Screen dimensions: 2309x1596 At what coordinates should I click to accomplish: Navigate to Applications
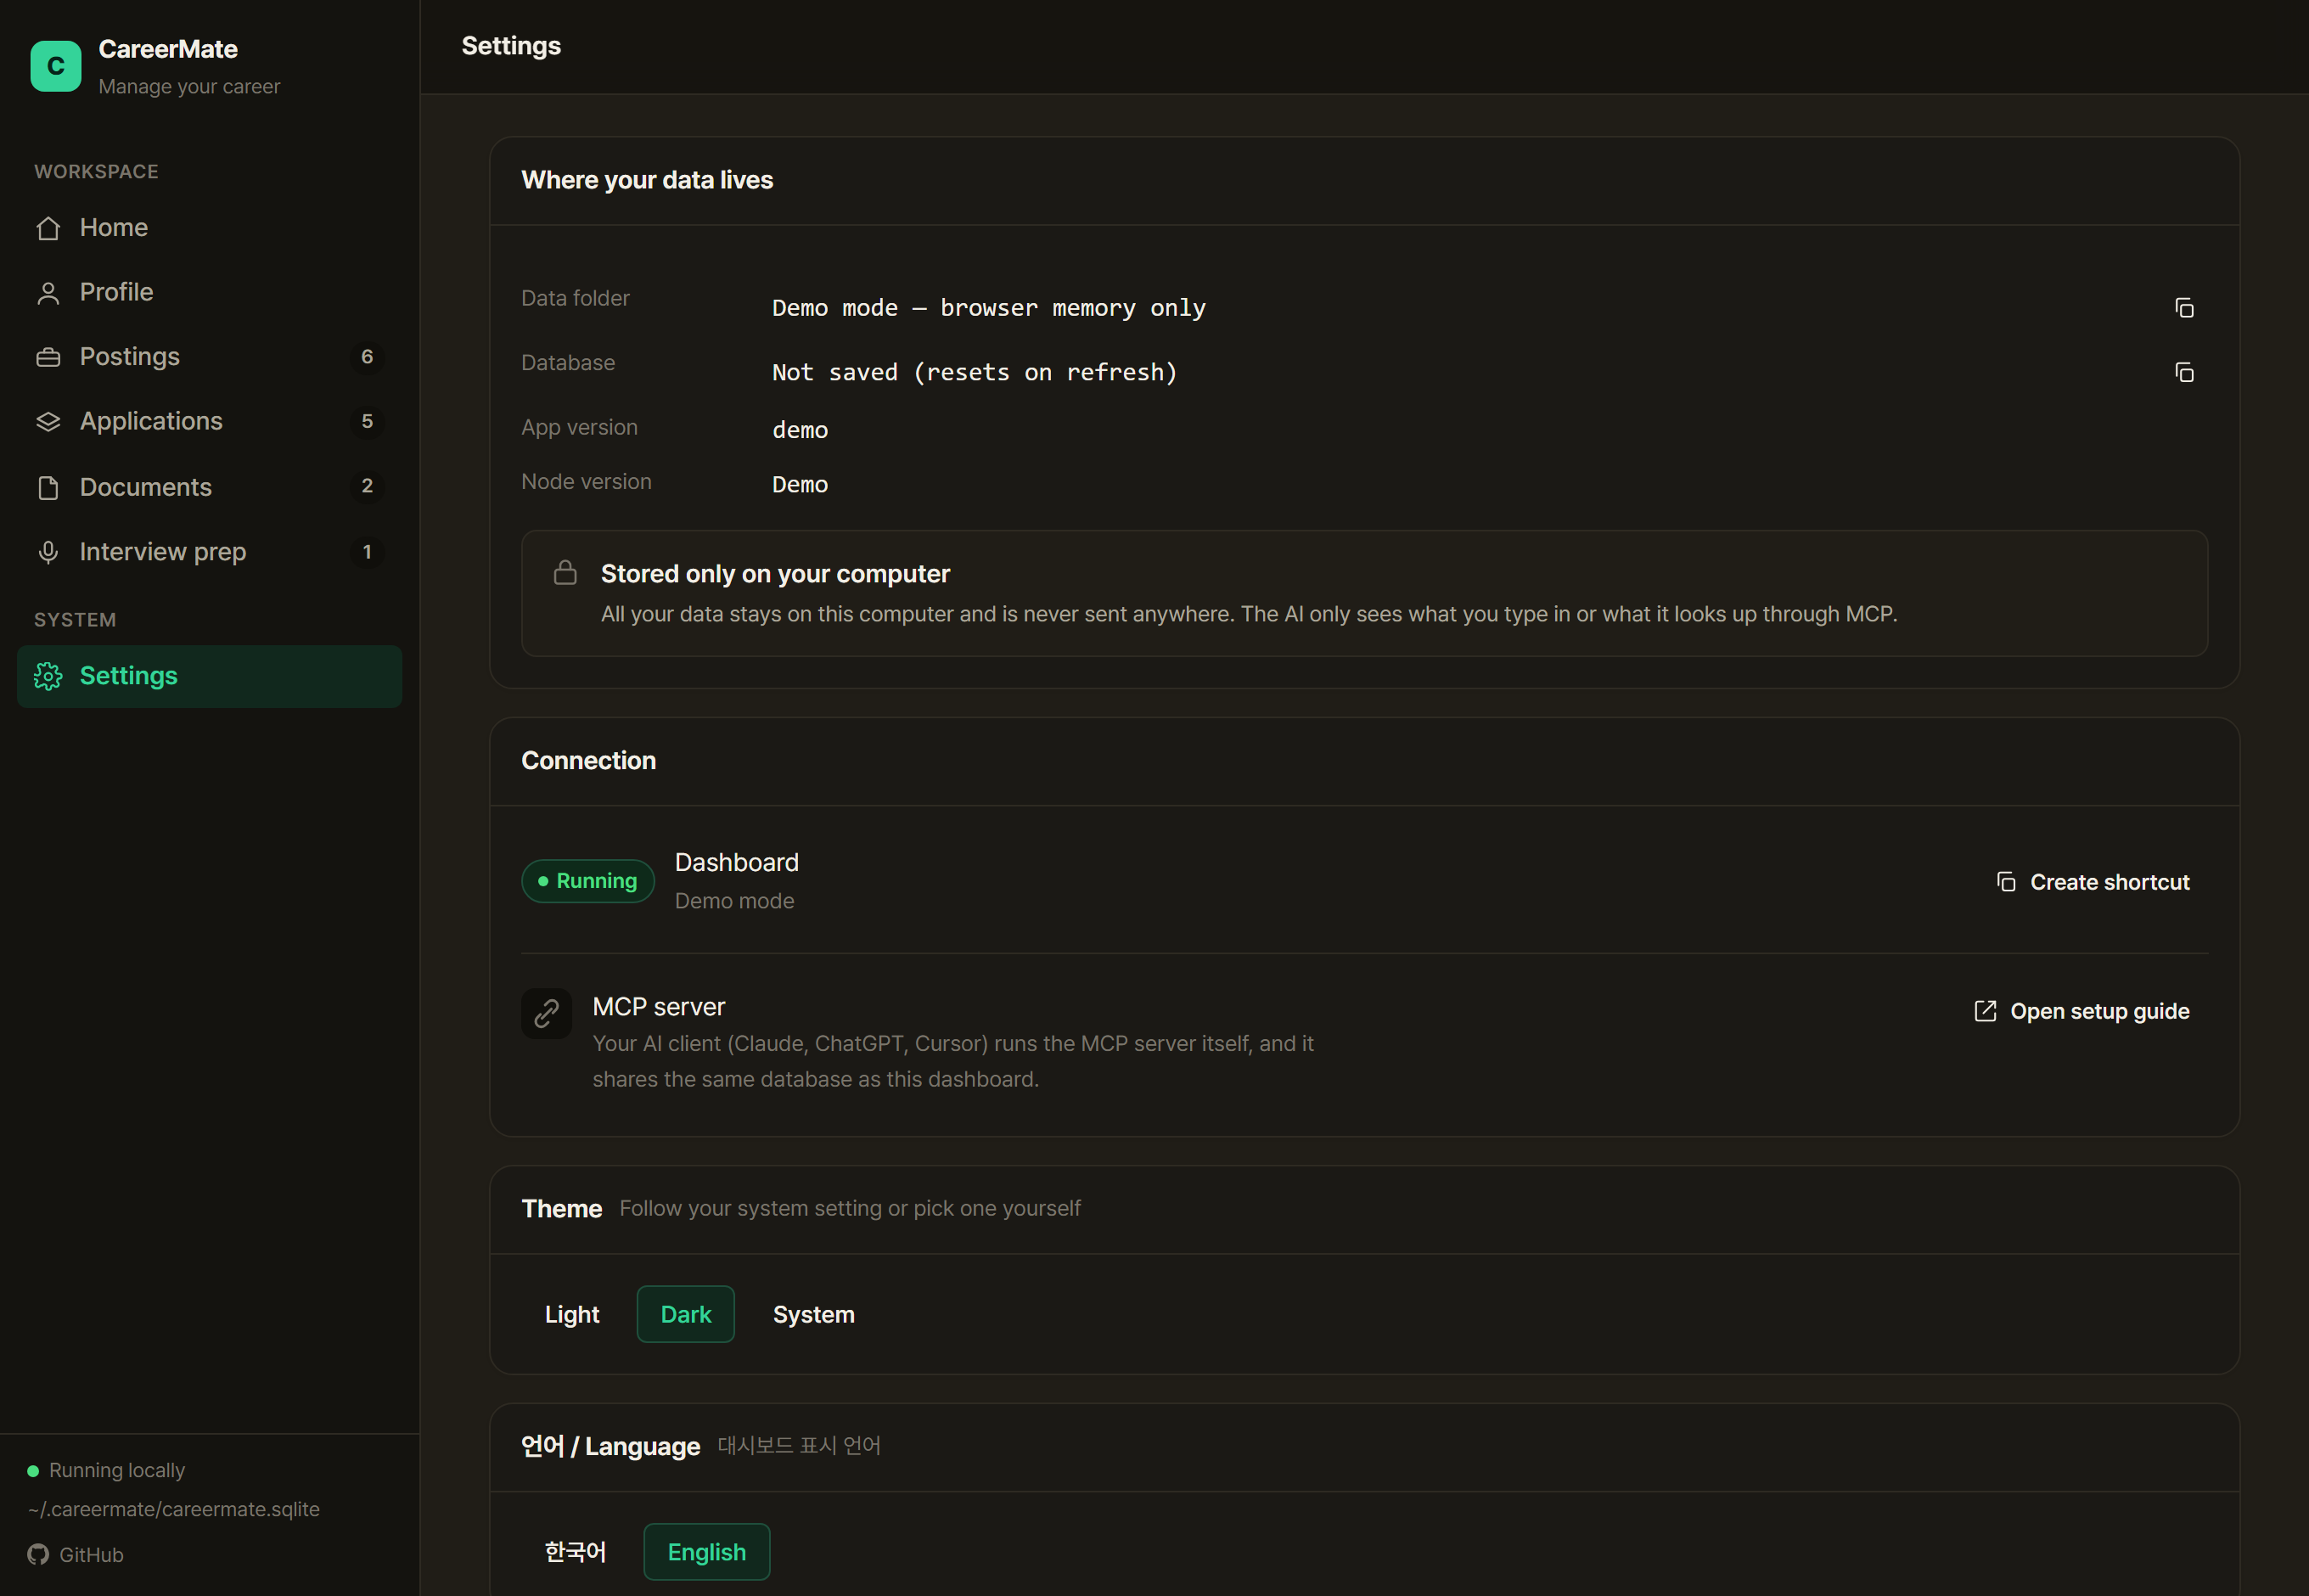click(209, 422)
